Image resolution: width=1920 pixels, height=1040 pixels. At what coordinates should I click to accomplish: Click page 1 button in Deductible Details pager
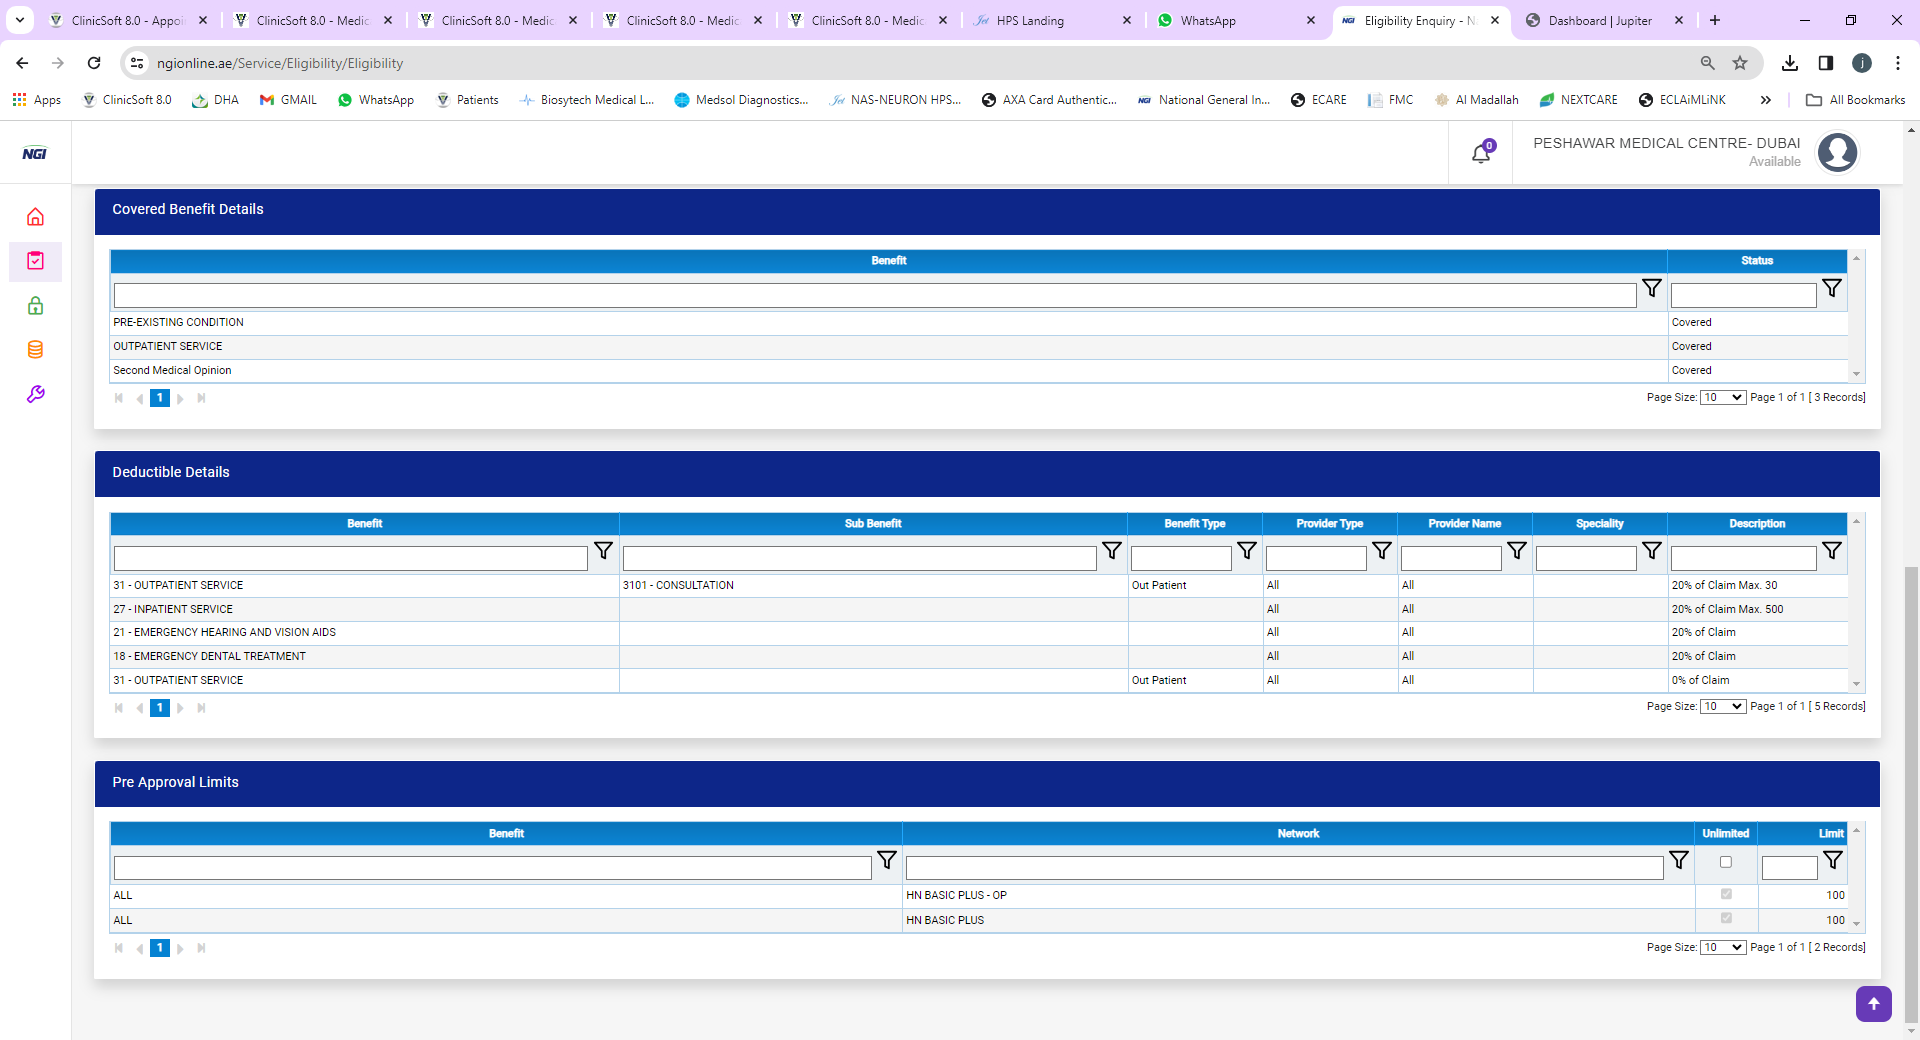[159, 708]
